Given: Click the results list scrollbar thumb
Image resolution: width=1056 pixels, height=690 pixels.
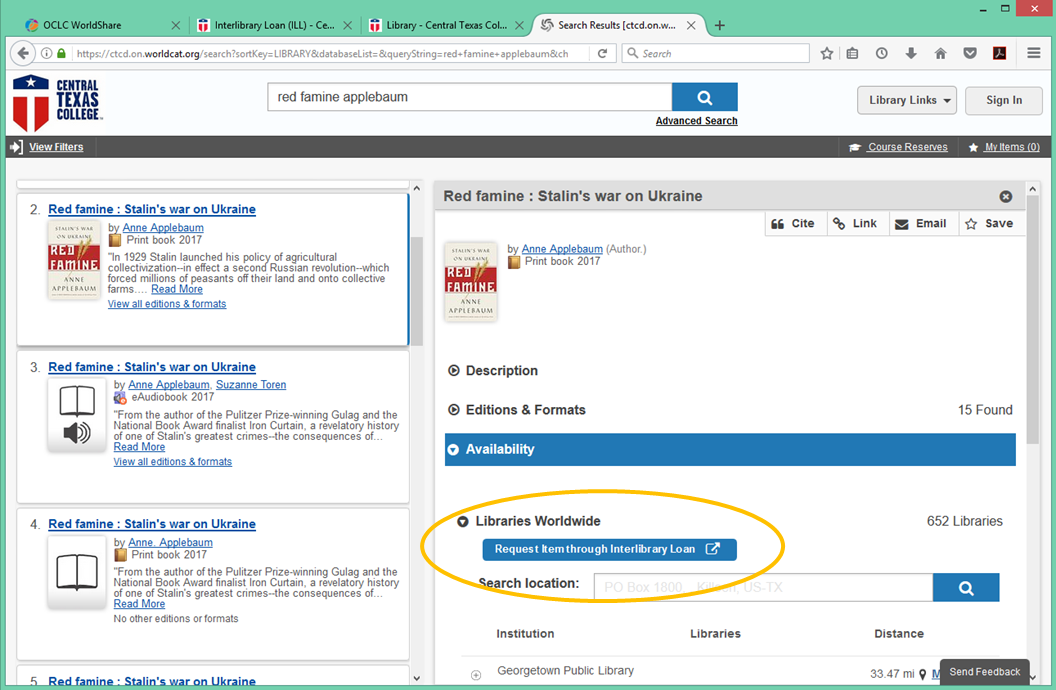Looking at the screenshot, I should coord(417,290).
